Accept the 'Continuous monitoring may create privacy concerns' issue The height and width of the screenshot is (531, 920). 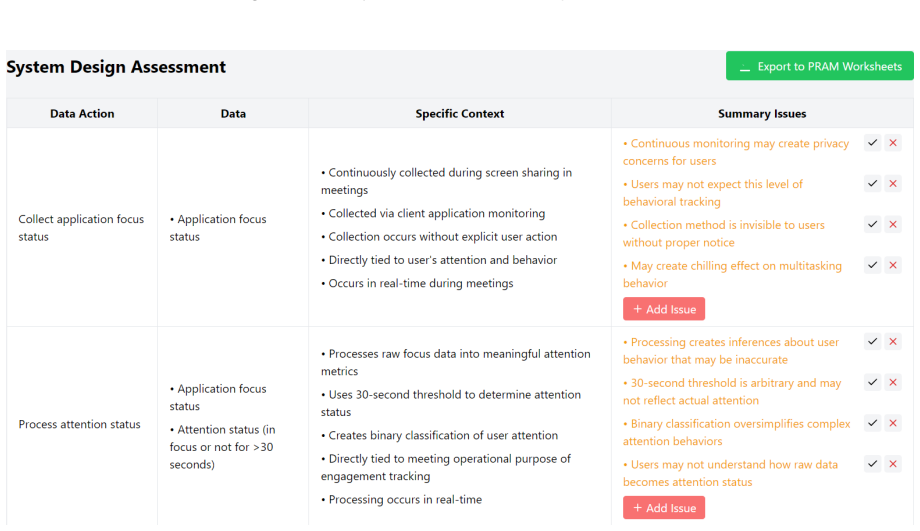872,143
